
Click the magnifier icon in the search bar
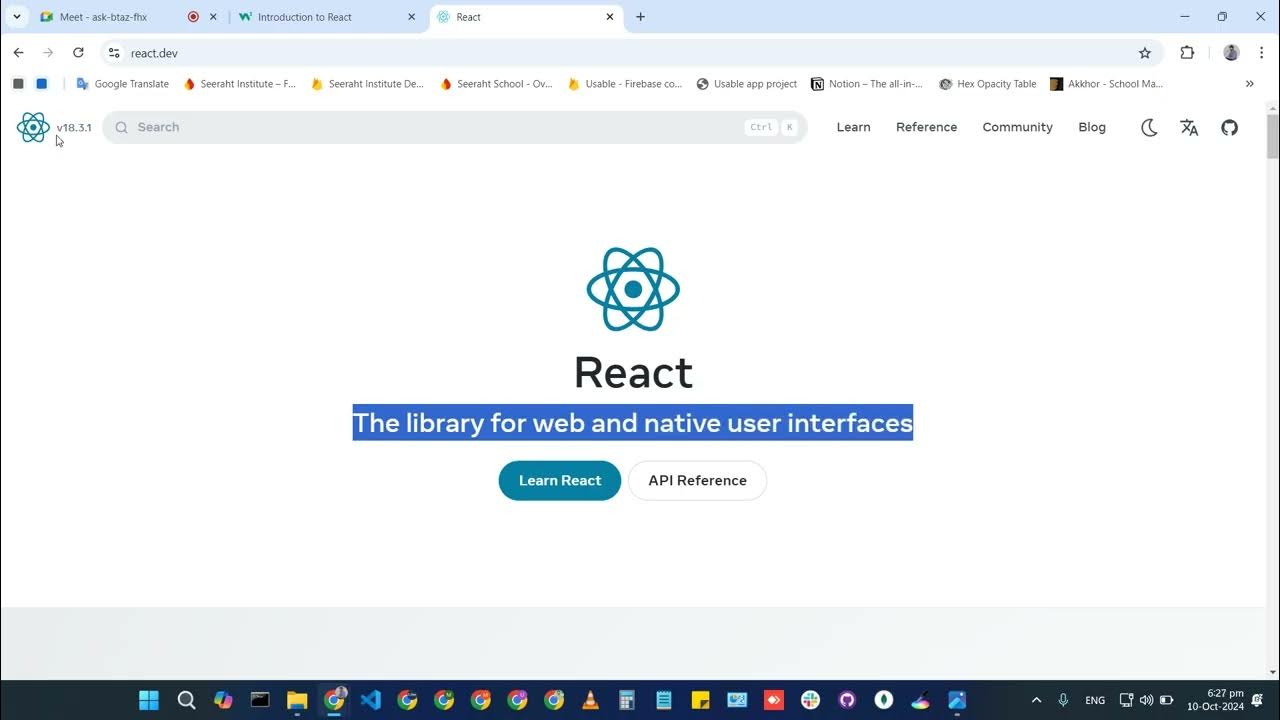coord(121,127)
